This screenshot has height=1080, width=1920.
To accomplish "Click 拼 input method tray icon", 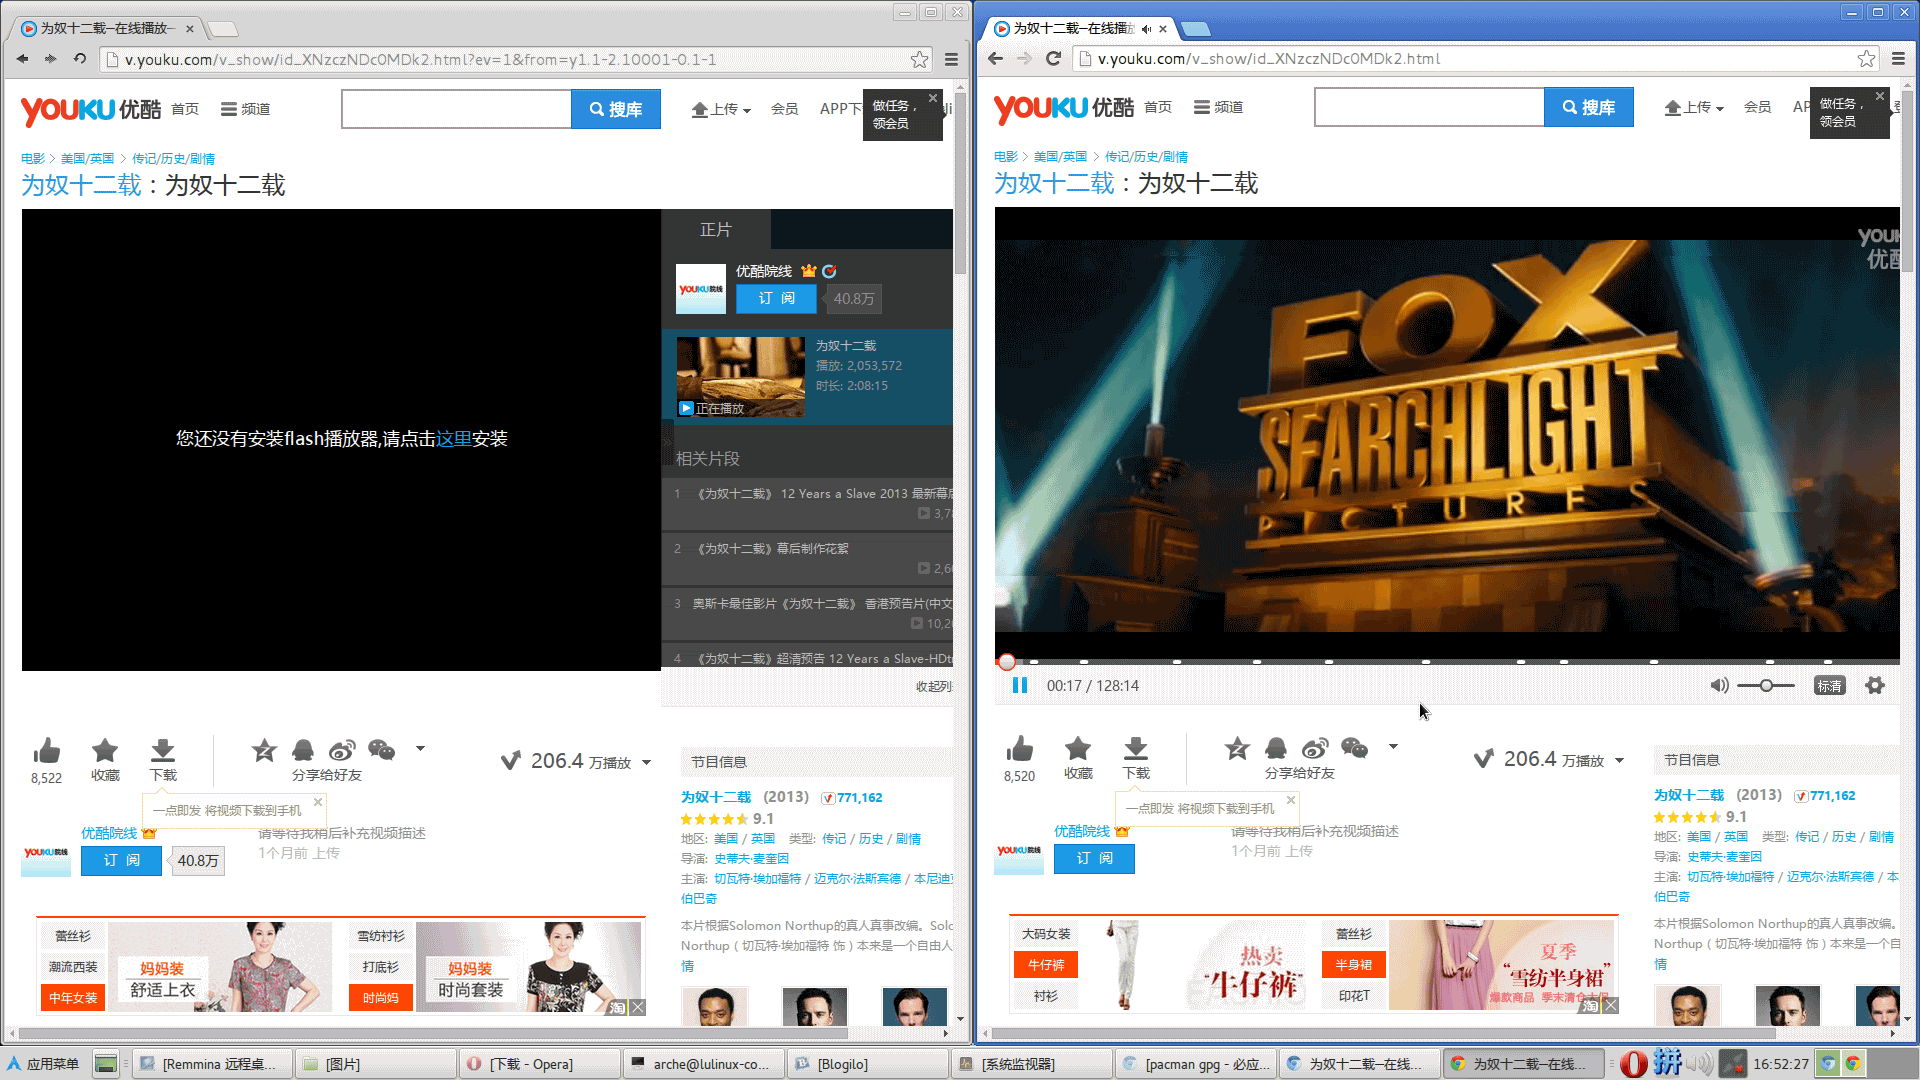I will point(1667,1063).
